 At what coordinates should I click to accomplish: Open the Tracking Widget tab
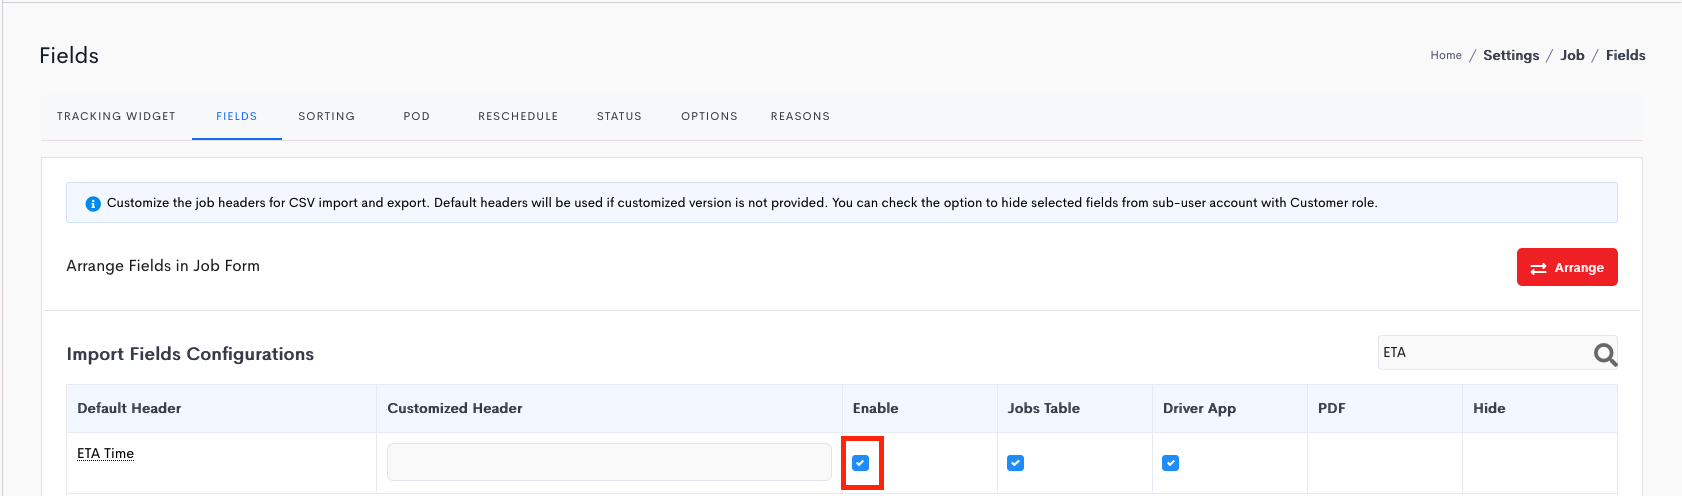(x=116, y=116)
